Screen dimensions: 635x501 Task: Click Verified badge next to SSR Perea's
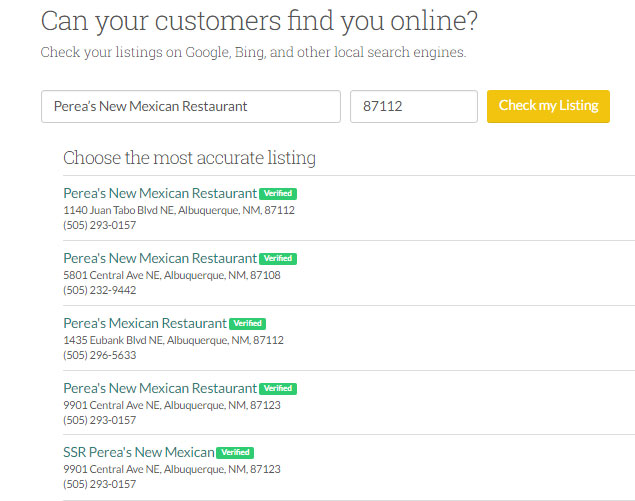235,452
